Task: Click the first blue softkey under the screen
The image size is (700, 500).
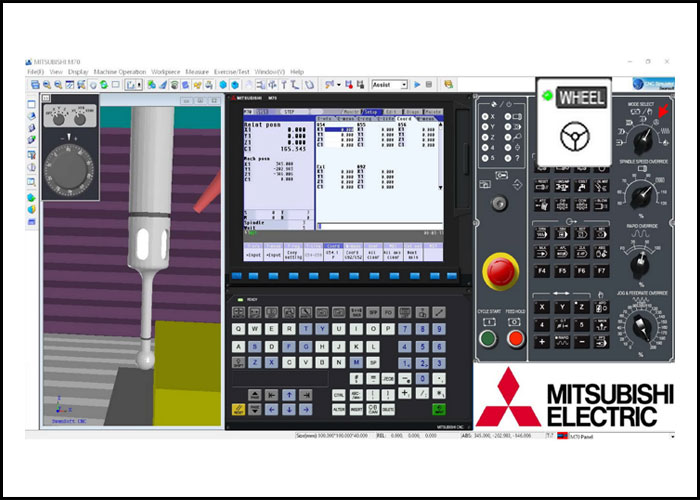Action: [237, 276]
